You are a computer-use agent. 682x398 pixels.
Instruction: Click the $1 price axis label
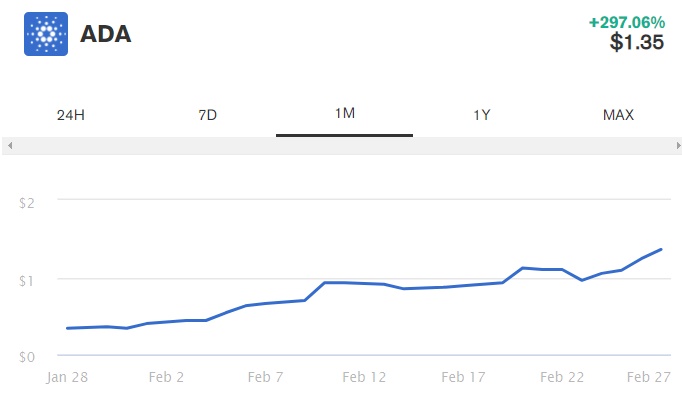[26, 281]
